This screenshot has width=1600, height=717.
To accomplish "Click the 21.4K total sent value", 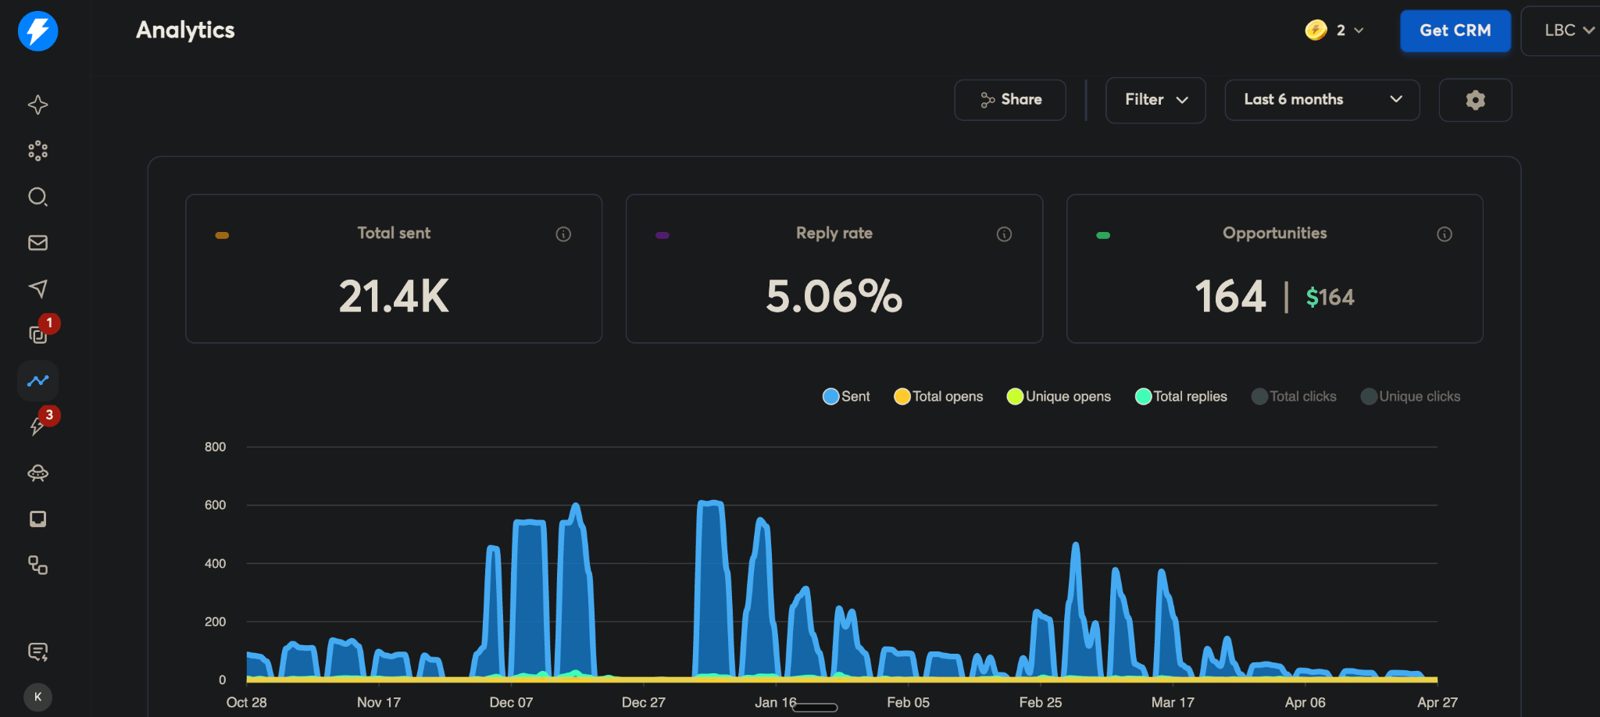I will pos(394,296).
